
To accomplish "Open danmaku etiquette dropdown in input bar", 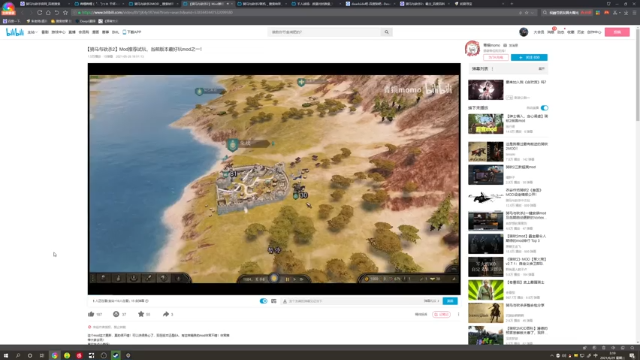I will (431, 301).
